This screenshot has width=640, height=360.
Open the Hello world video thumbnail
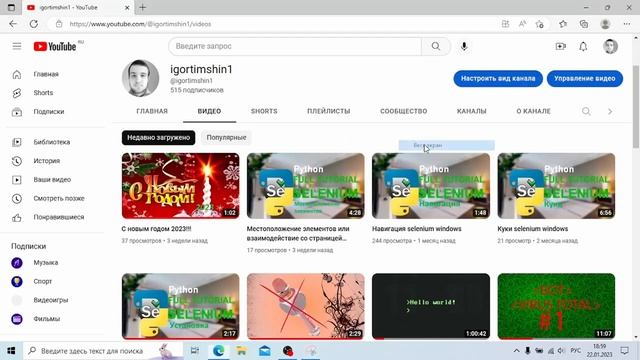coord(431,306)
